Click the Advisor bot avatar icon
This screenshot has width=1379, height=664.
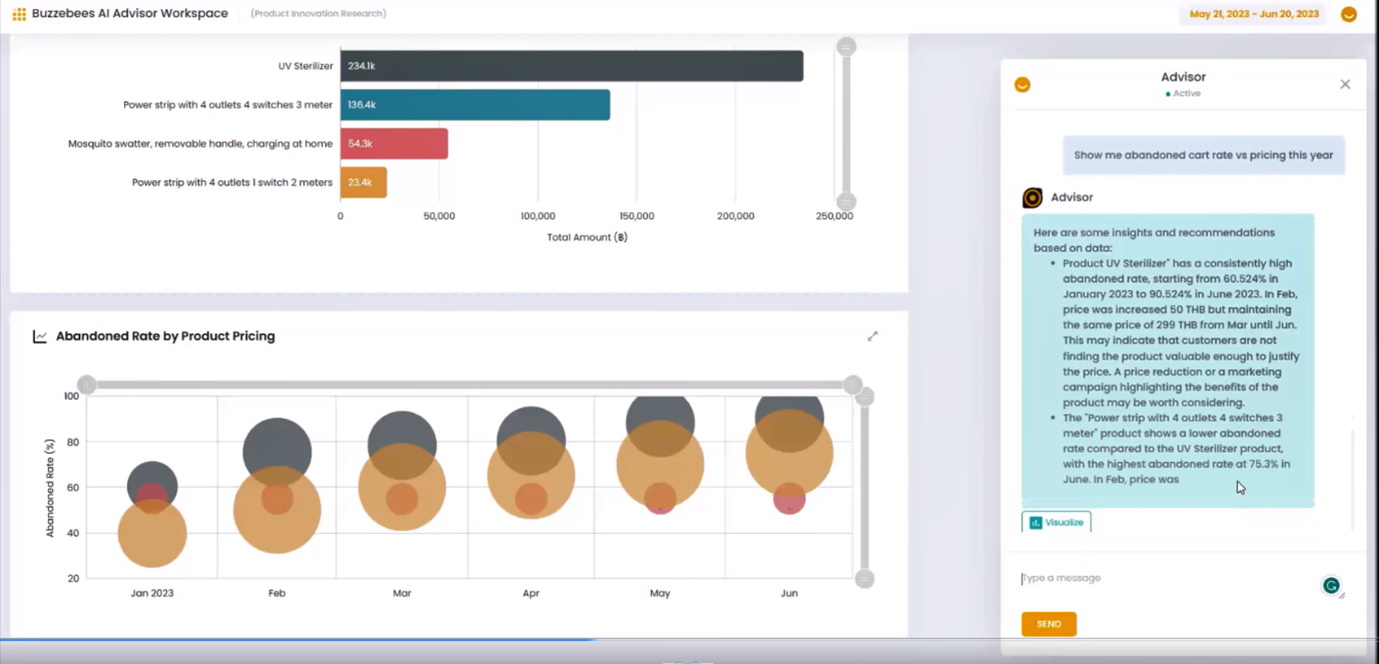click(1032, 198)
